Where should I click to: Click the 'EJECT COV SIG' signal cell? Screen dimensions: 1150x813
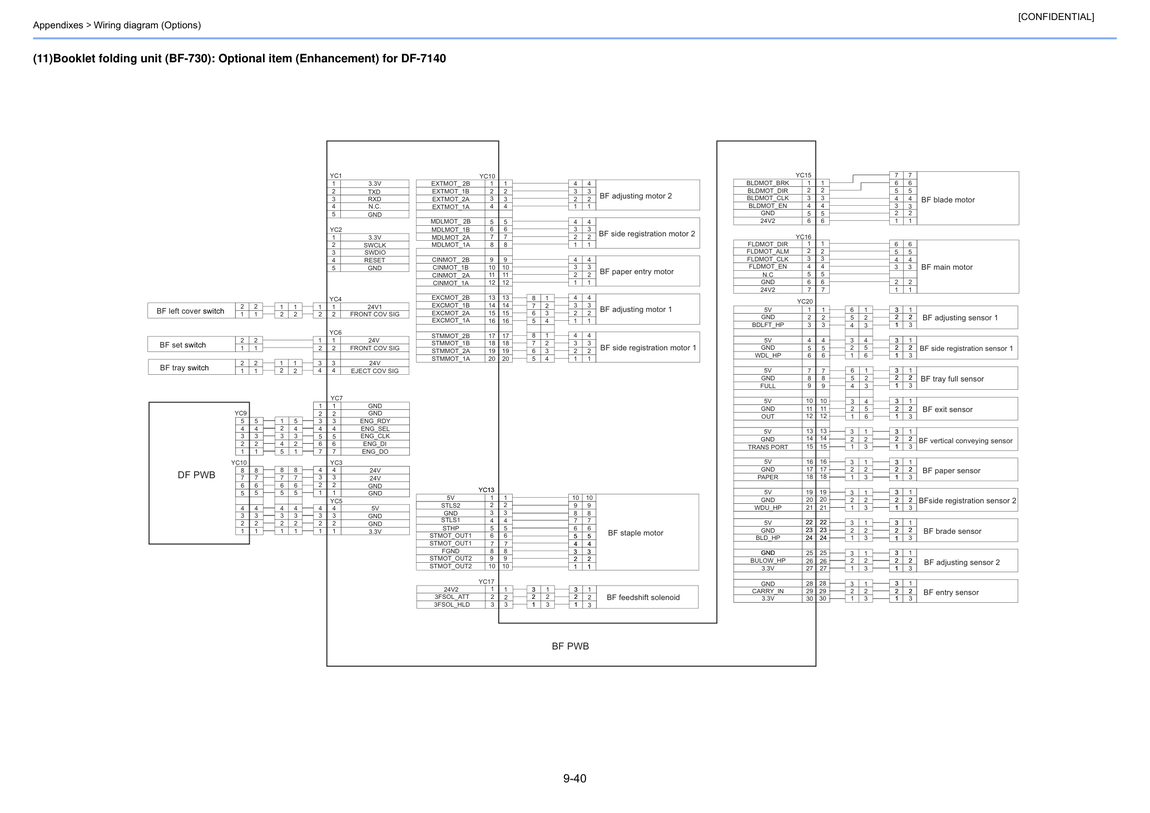coord(374,371)
